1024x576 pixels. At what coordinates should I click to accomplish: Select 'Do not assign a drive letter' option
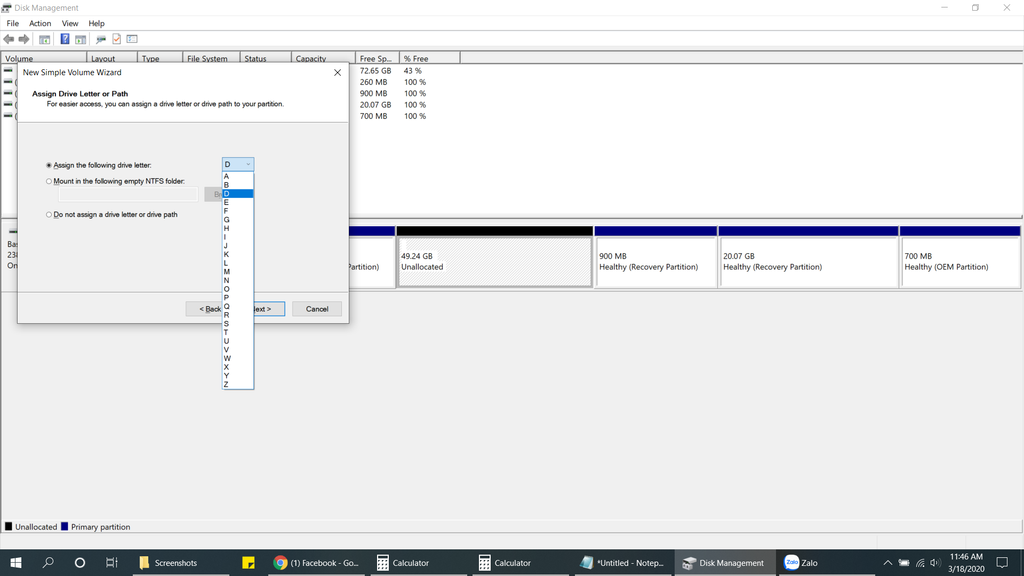pyautogui.click(x=112, y=214)
